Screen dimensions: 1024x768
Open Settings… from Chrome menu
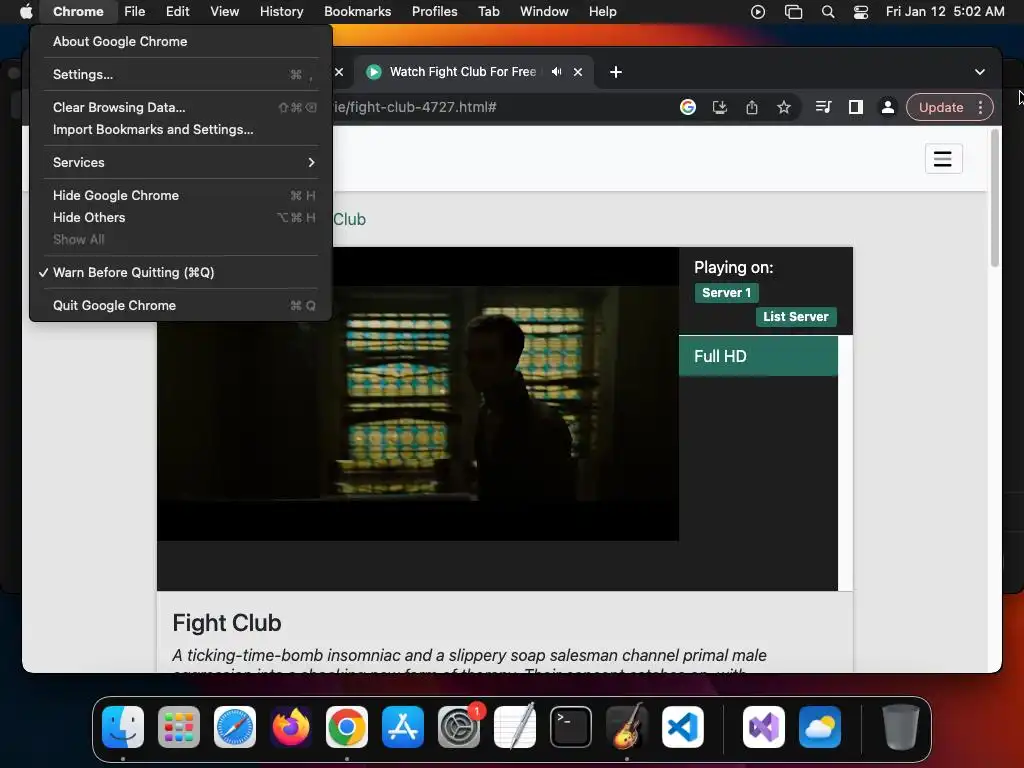click(181, 74)
